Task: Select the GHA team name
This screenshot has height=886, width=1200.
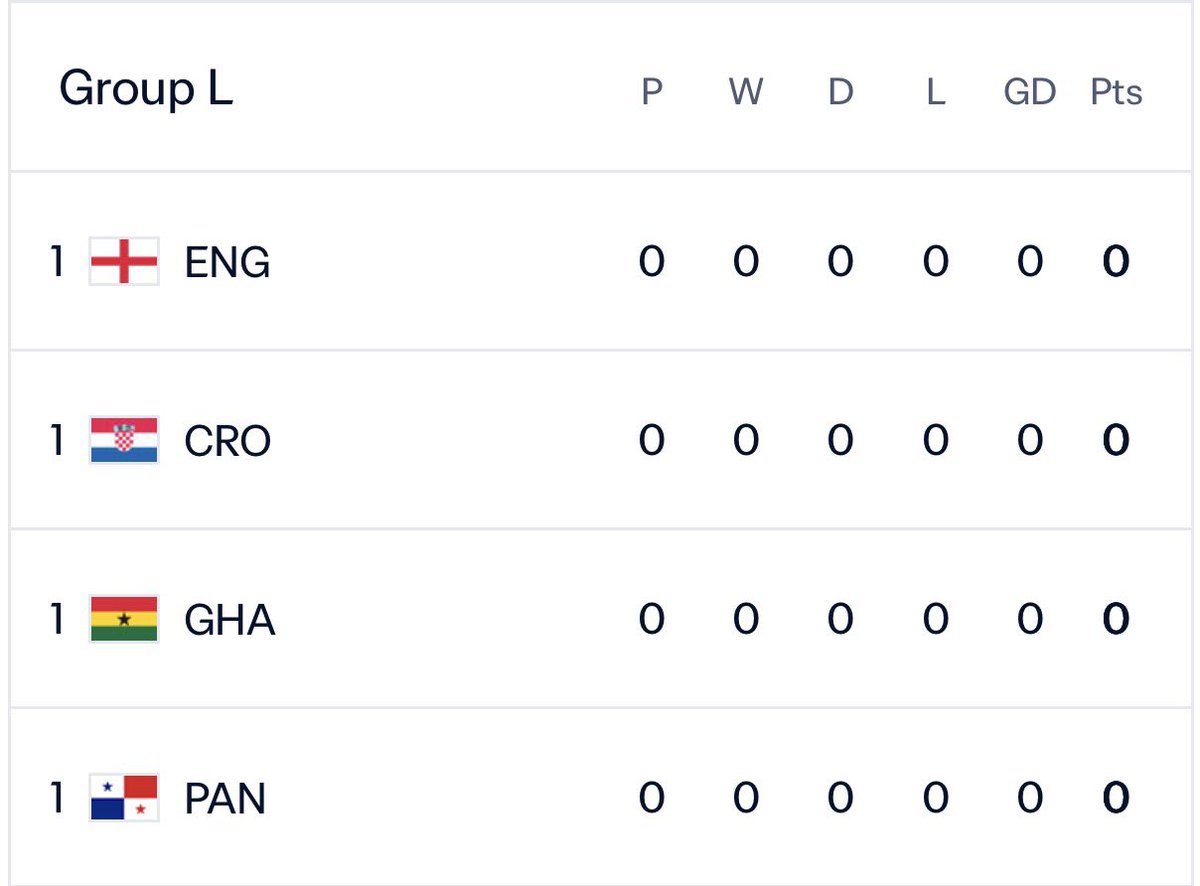Action: (x=230, y=620)
